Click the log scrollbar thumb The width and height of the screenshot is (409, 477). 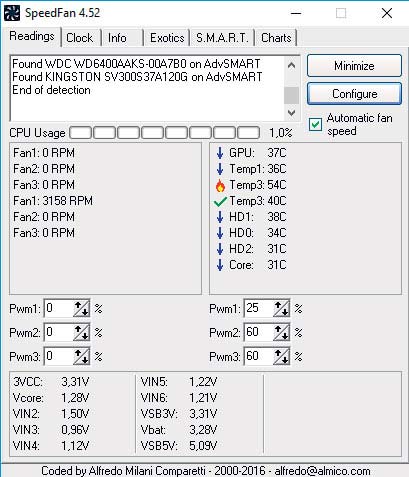point(291,96)
